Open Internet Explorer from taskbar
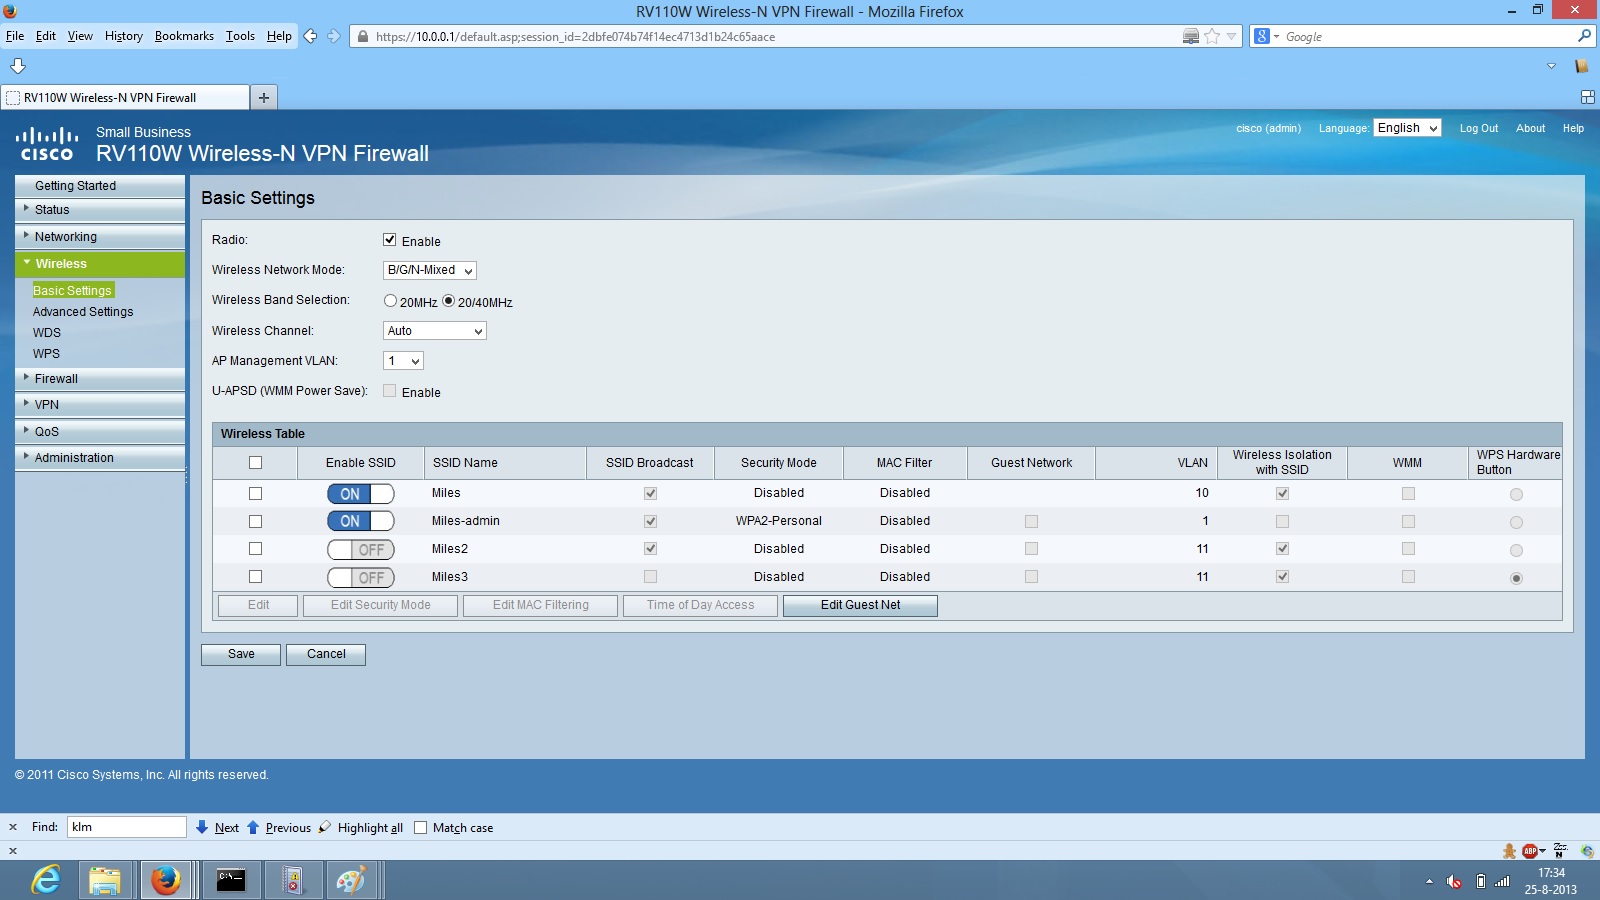1600x900 pixels. click(x=46, y=880)
